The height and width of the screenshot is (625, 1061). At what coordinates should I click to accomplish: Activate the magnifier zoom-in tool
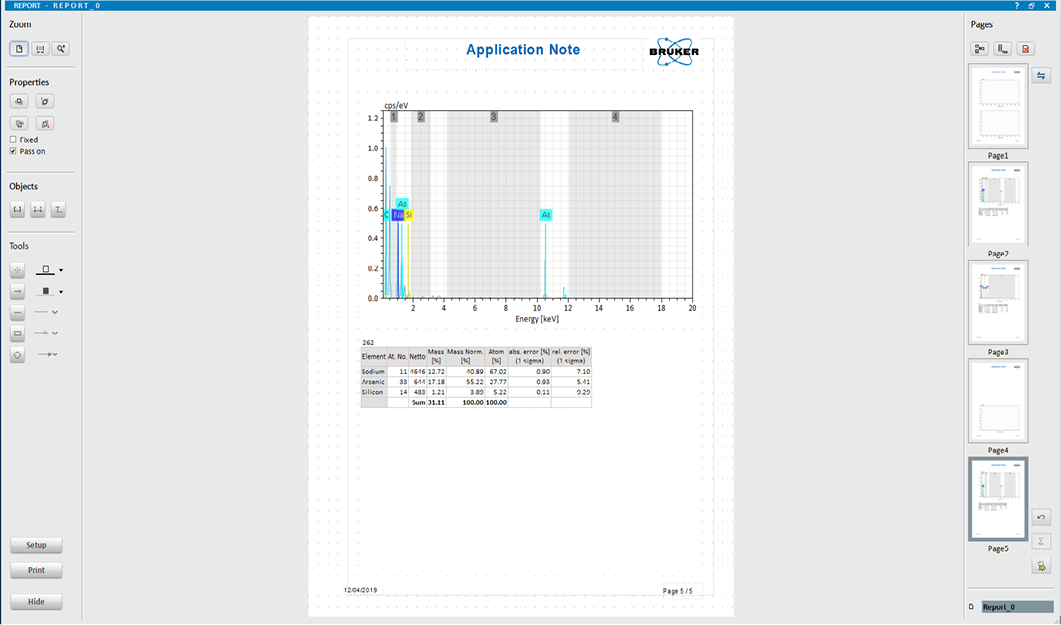(x=61, y=49)
